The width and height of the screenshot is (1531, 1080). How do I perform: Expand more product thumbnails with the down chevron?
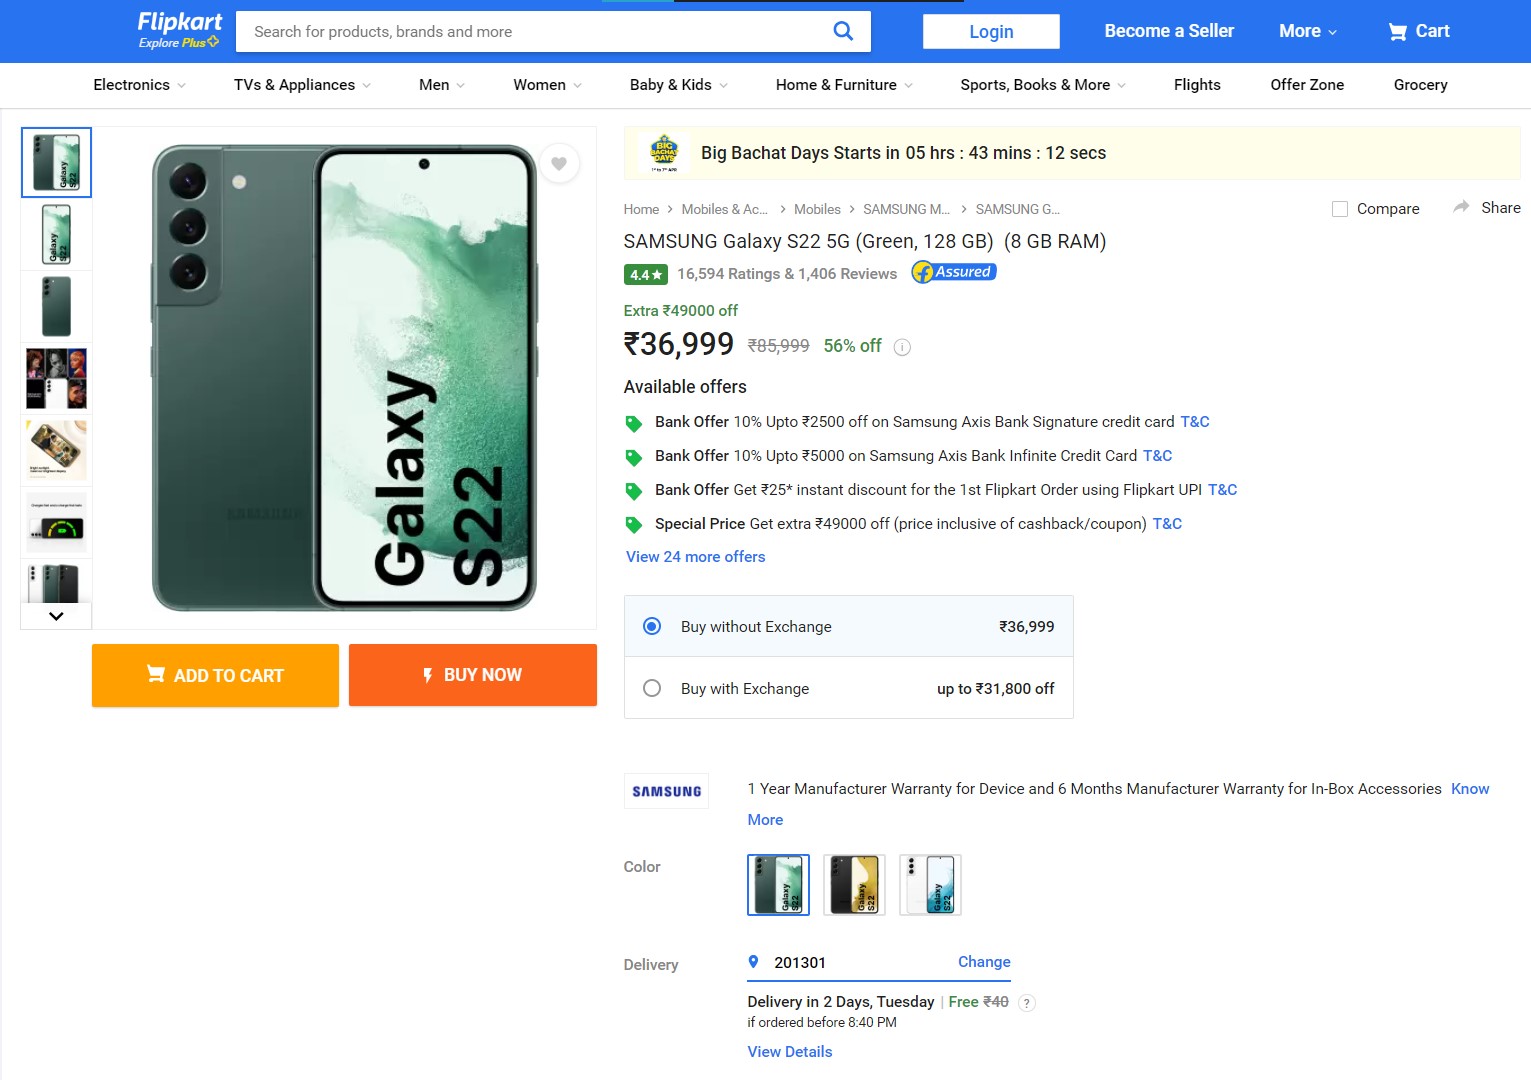[56, 616]
